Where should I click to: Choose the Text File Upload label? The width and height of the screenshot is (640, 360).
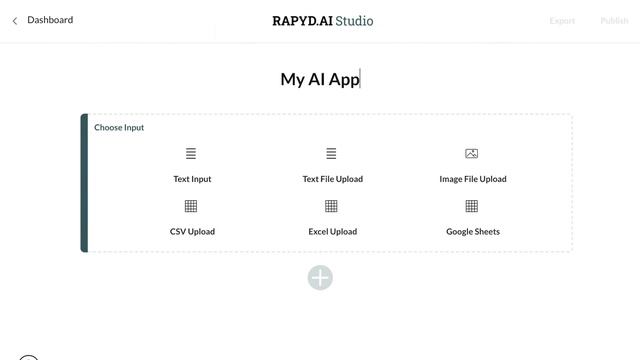(x=333, y=179)
